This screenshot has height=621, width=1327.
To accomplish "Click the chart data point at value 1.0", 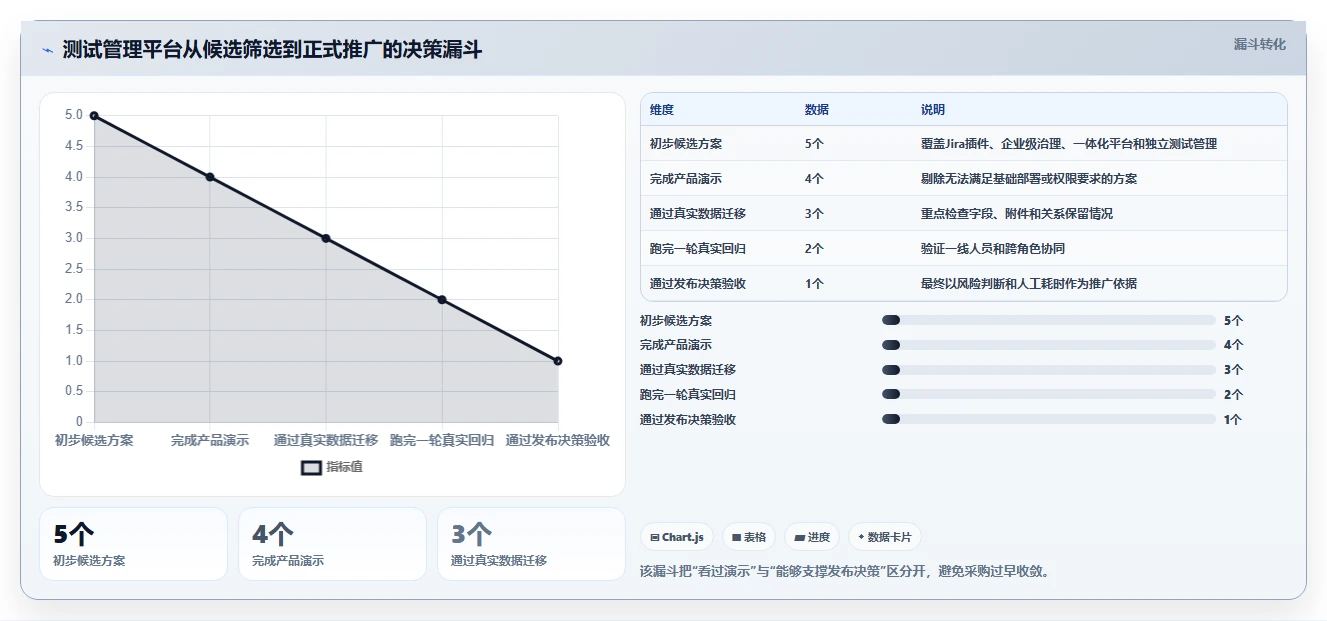I will pos(558,361).
